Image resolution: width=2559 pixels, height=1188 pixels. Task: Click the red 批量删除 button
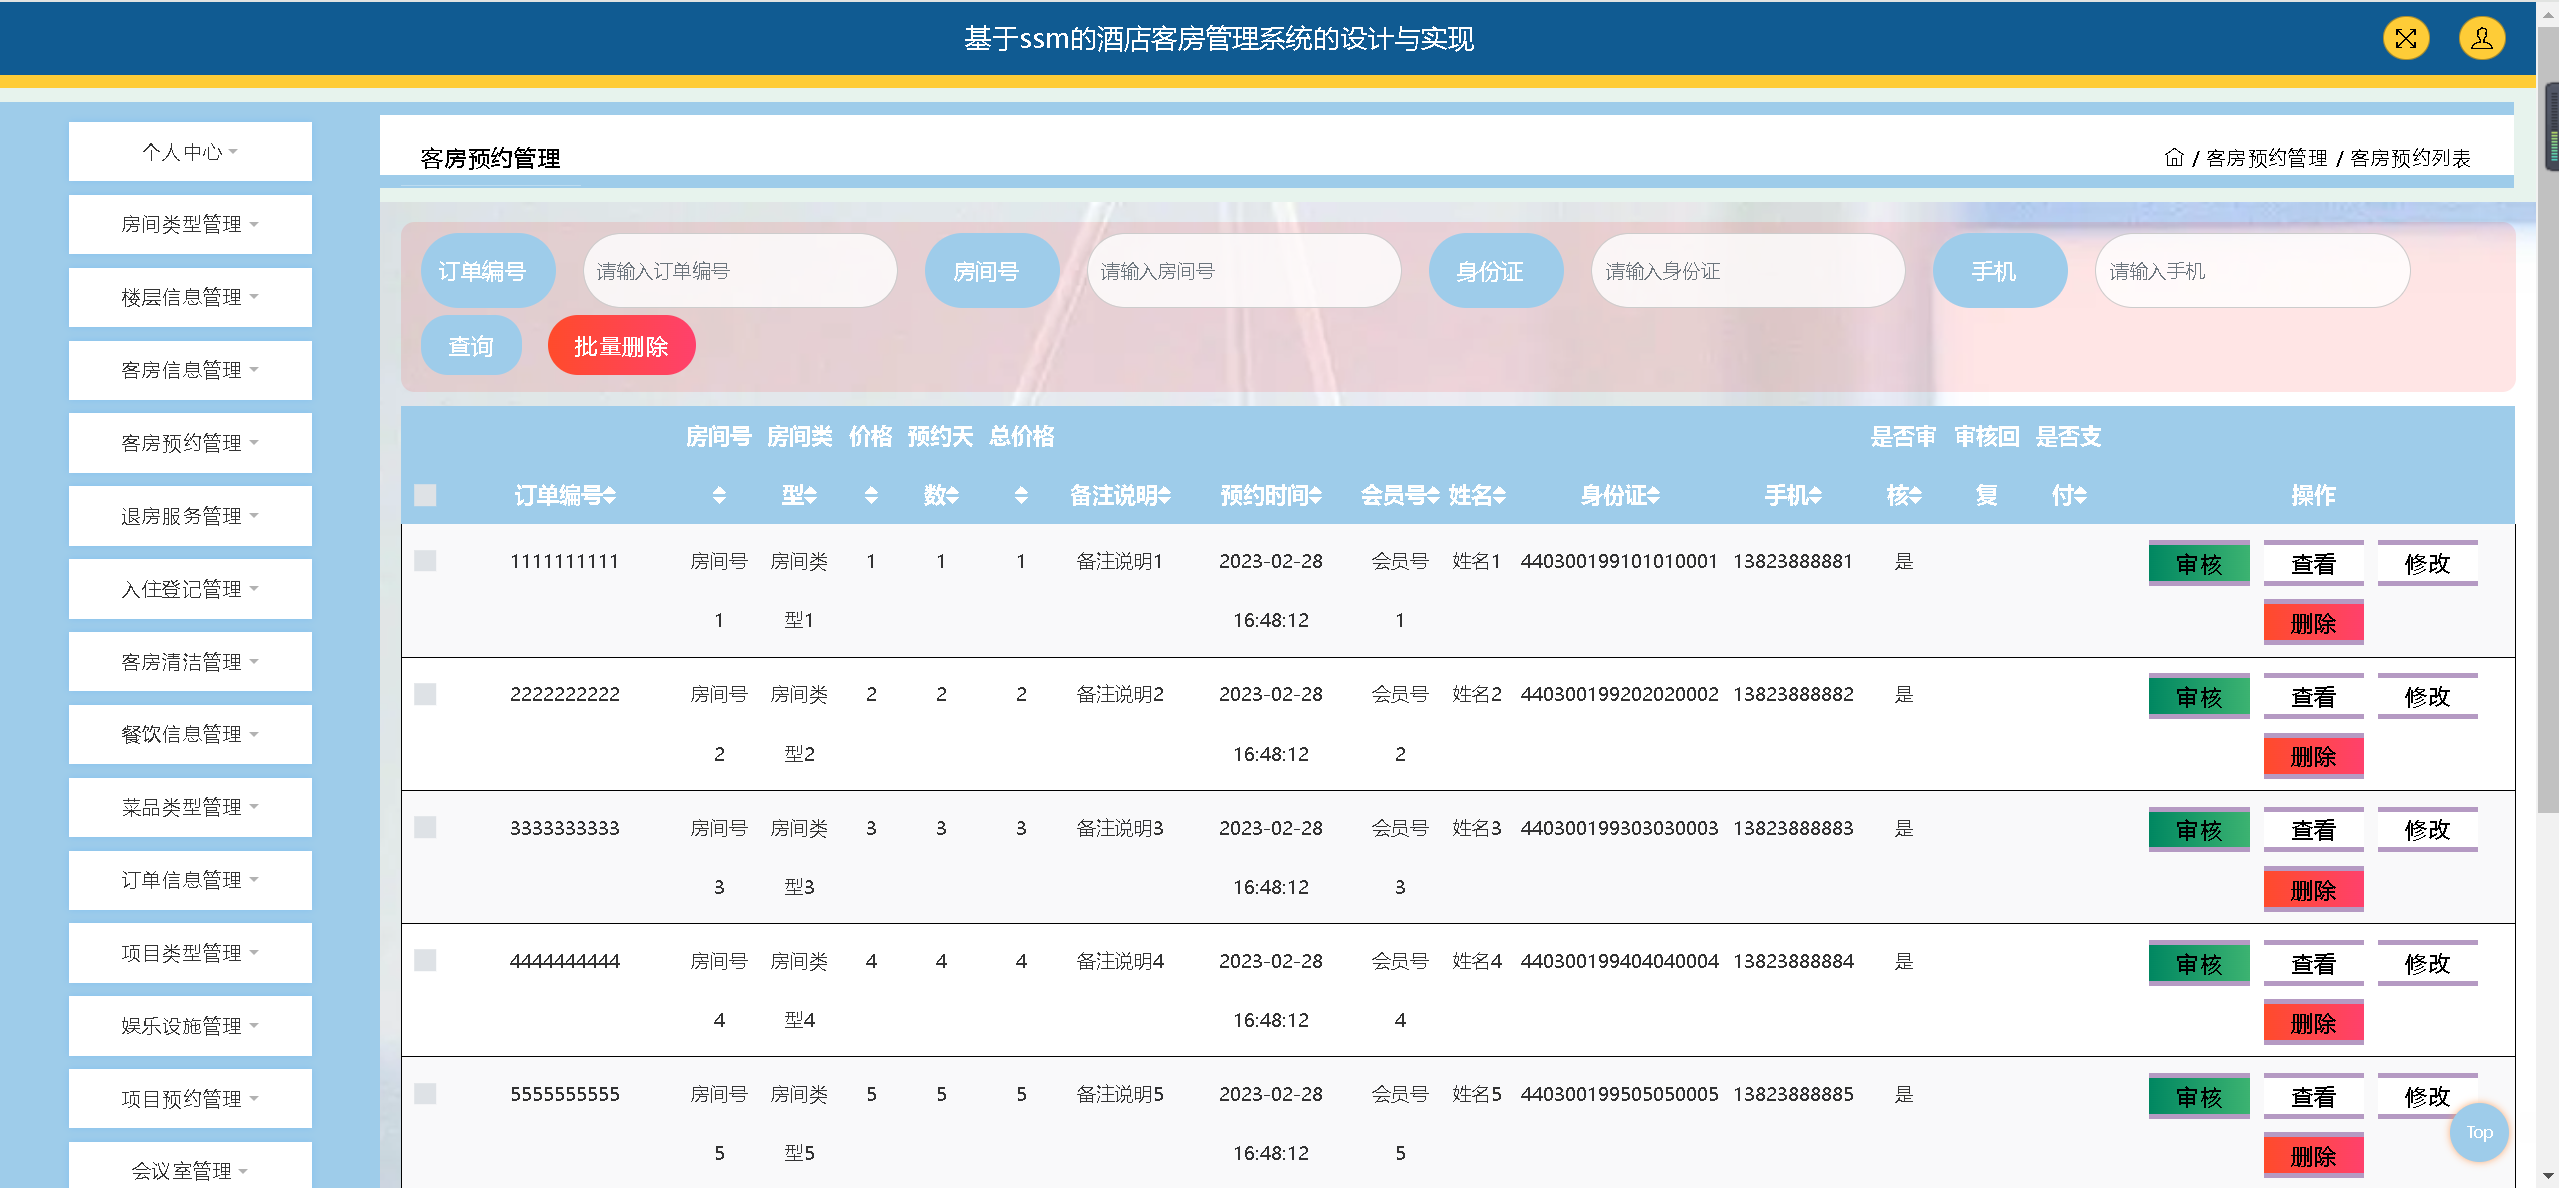pyautogui.click(x=621, y=346)
